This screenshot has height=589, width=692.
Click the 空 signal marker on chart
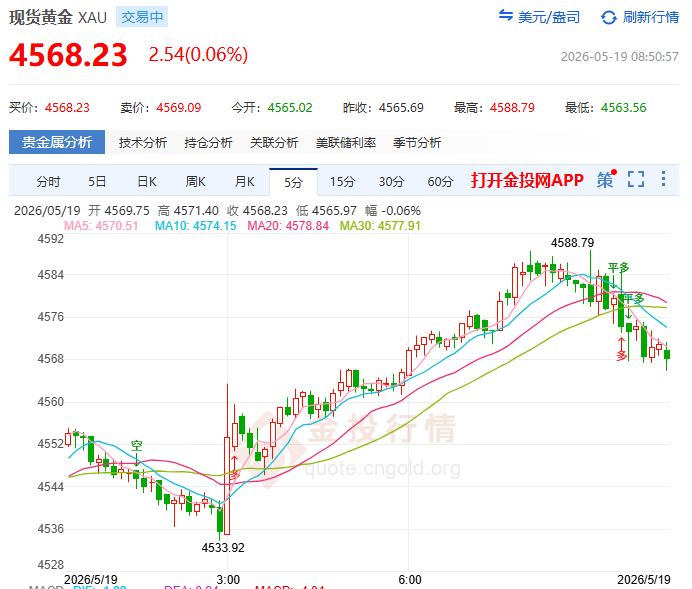[x=137, y=446]
